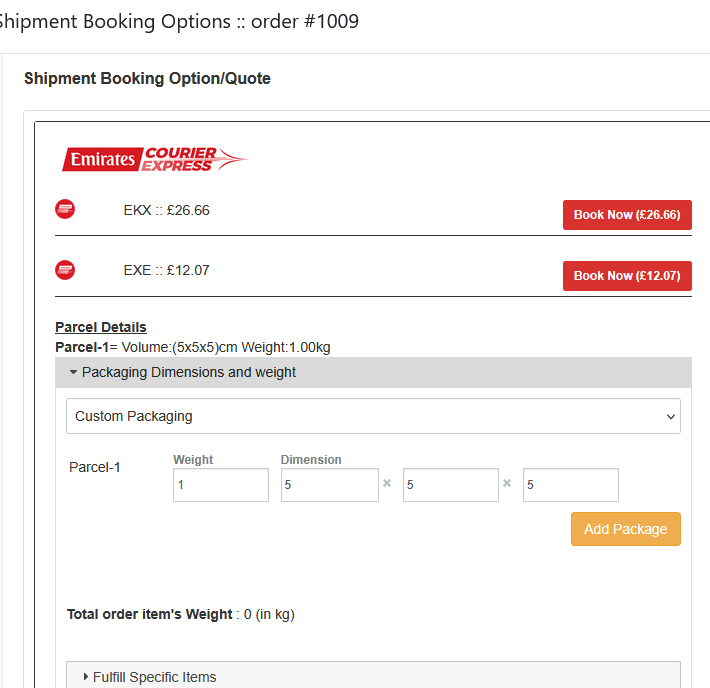Click the dropdown chevron arrow in Custom Packaging
The image size is (710, 688).
tap(671, 416)
